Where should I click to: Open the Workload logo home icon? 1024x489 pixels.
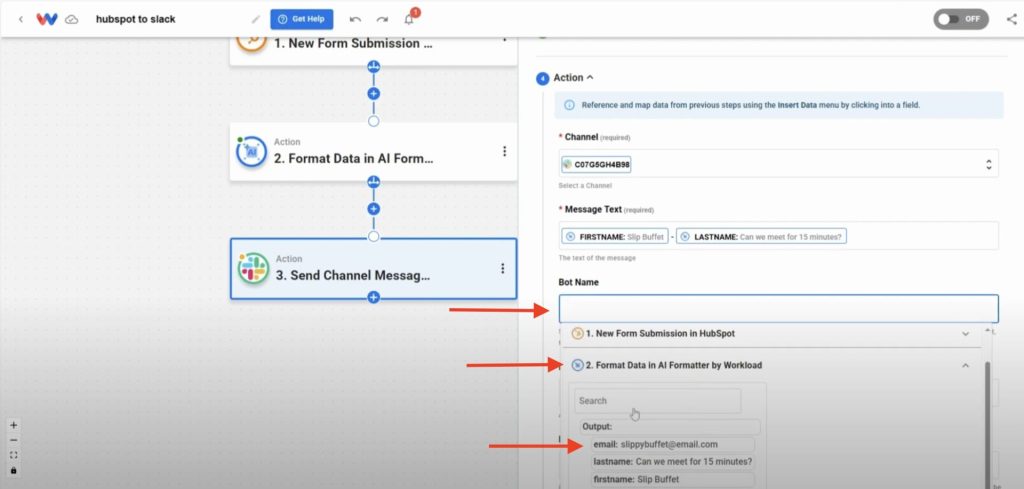pos(47,19)
